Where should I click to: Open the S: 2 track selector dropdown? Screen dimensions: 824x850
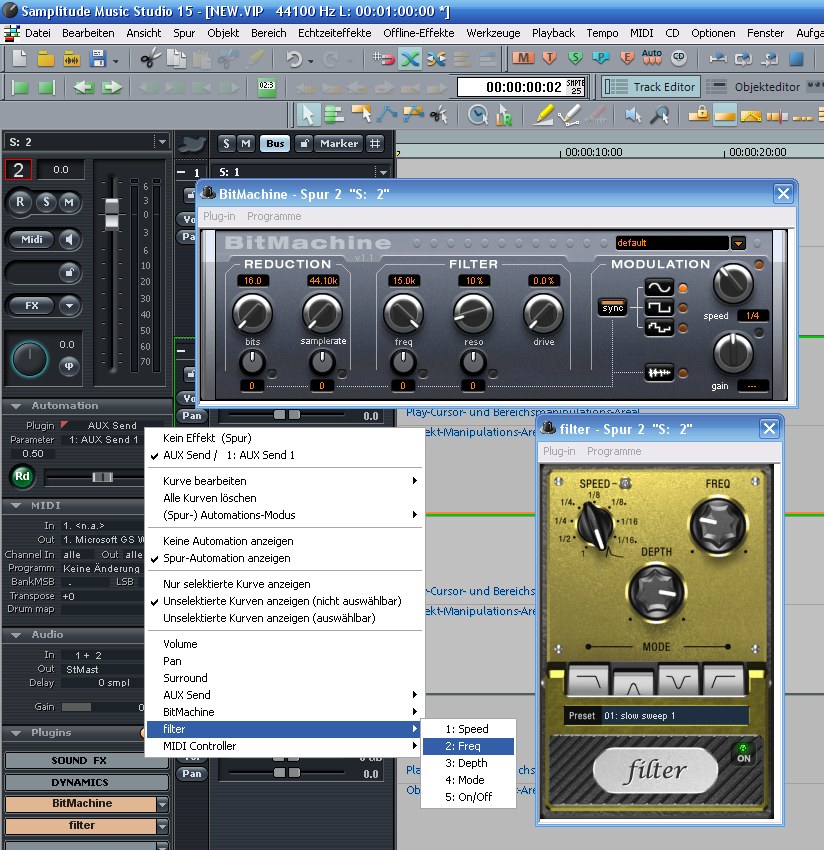click(x=162, y=142)
